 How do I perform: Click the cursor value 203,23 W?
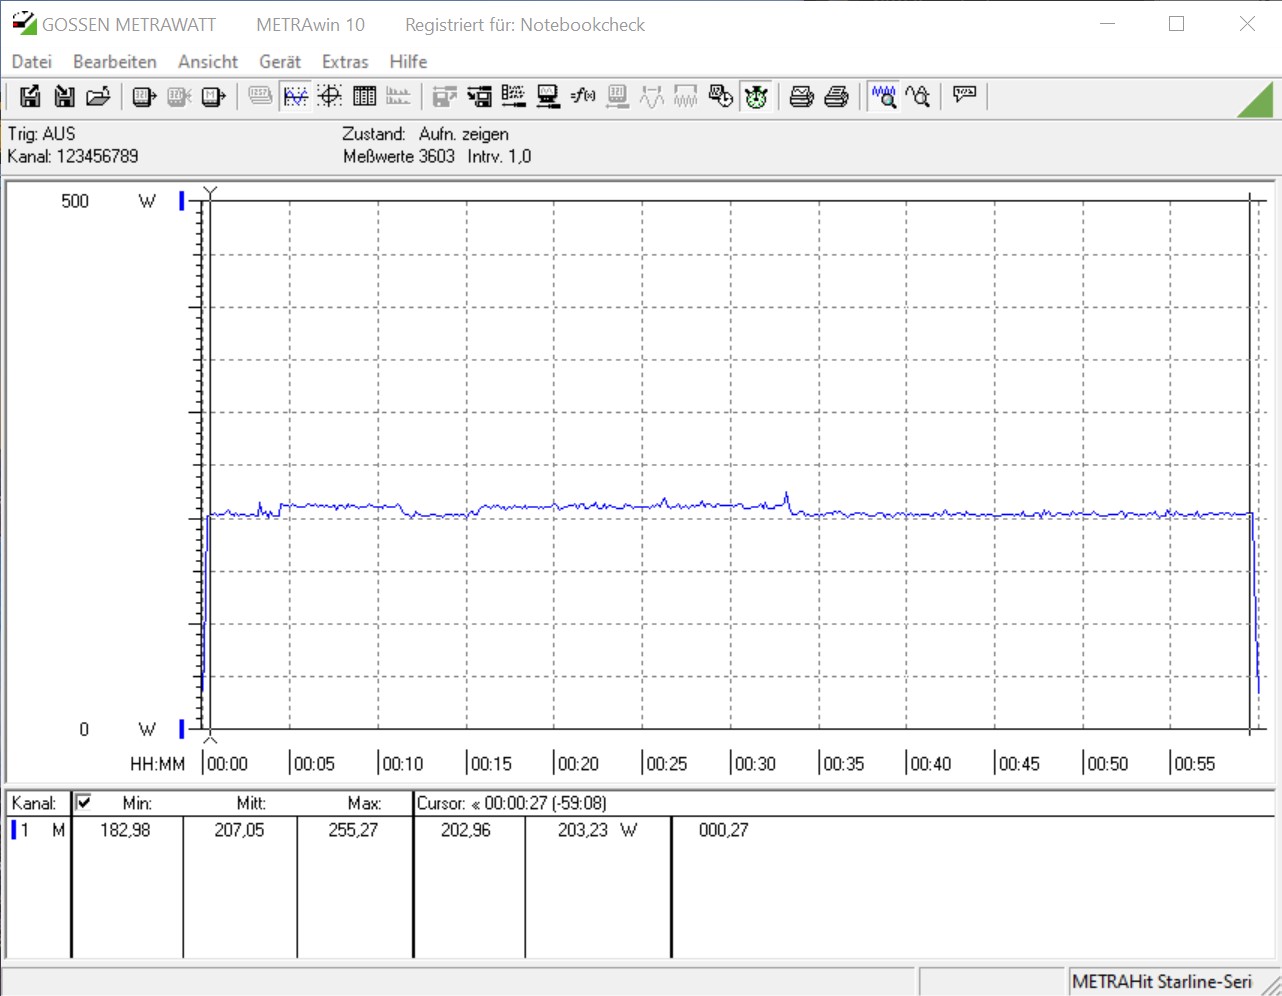[x=597, y=830]
